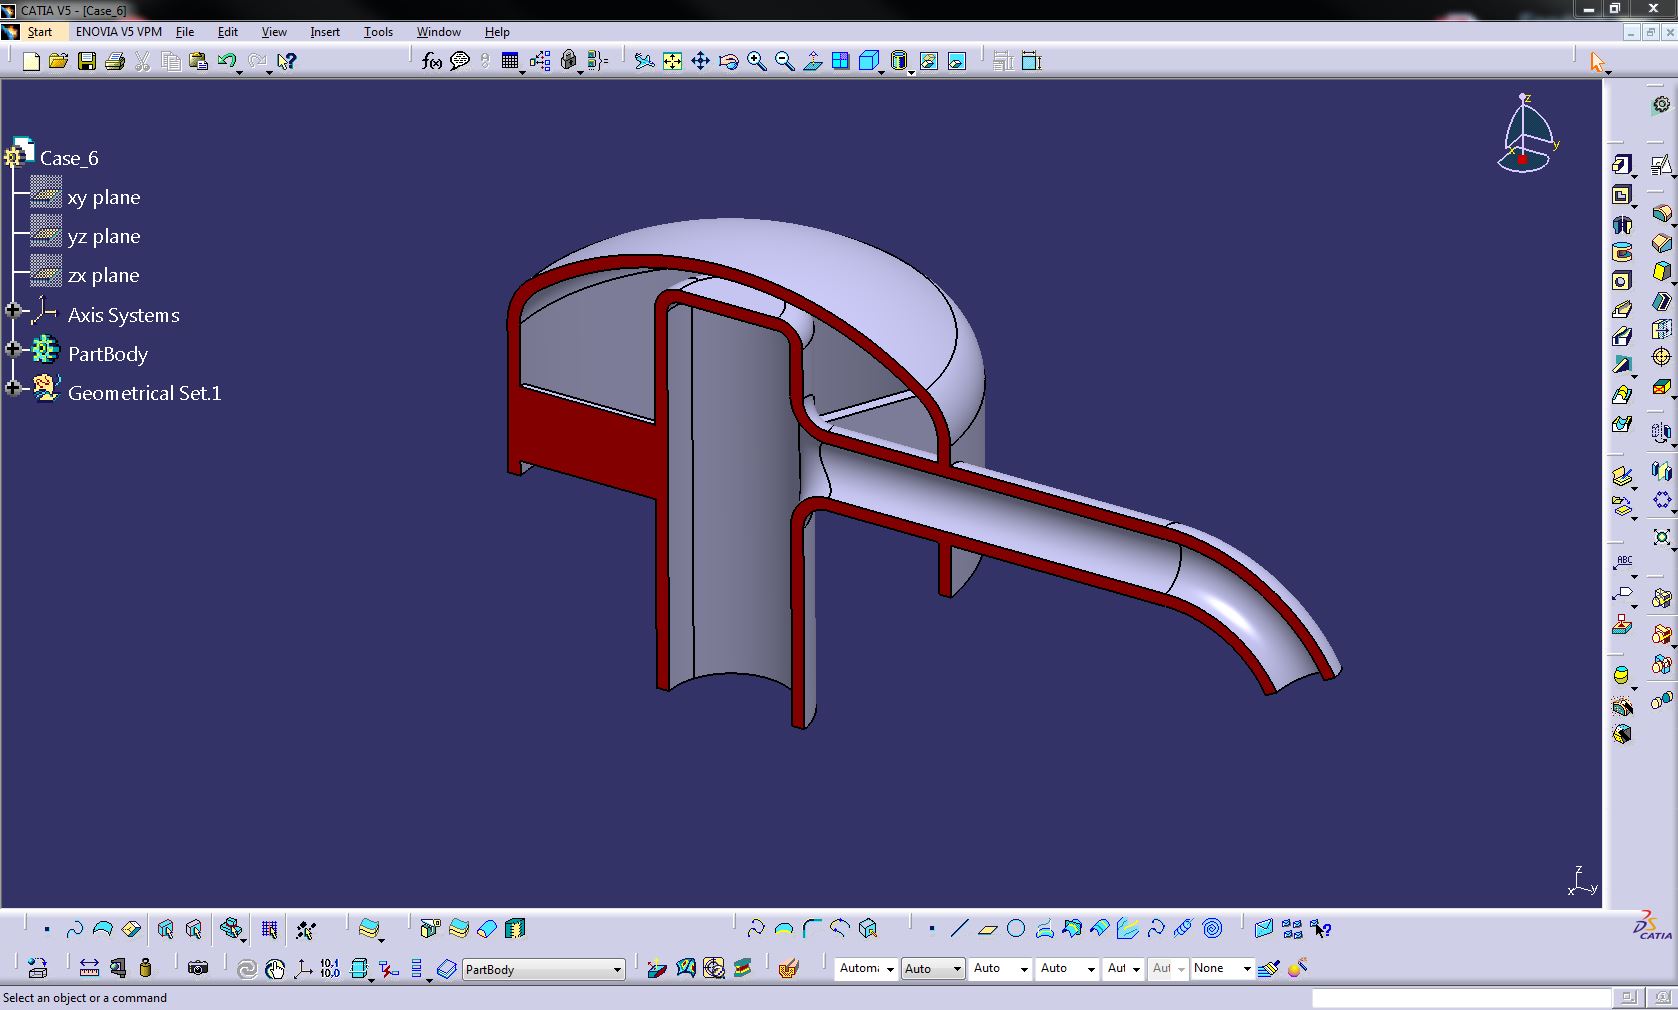Viewport: 1678px width, 1010px height.
Task: Open the Insert menu
Action: [325, 32]
